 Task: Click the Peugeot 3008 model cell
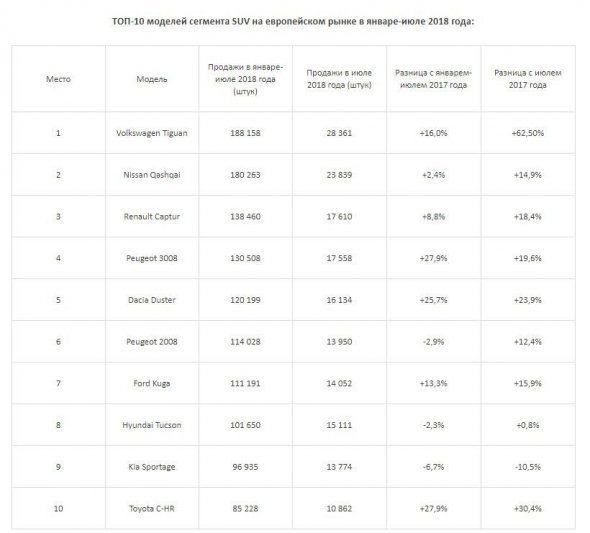[x=152, y=258]
